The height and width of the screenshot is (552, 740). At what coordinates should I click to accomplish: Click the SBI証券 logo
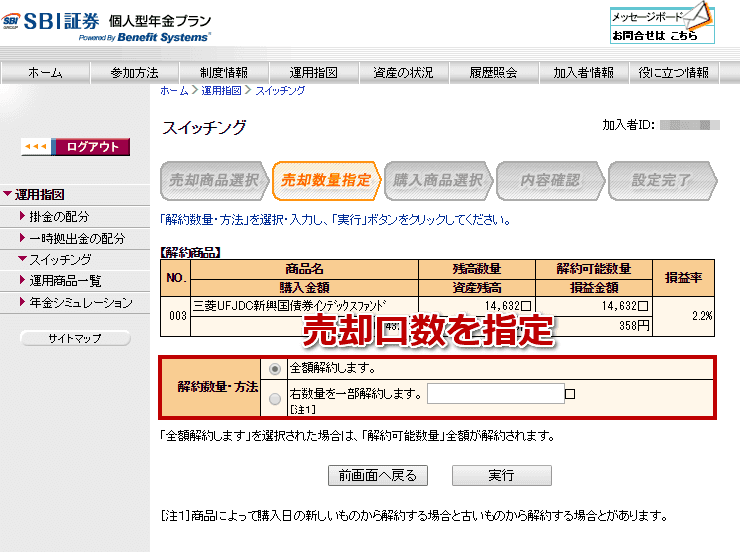tap(50, 21)
